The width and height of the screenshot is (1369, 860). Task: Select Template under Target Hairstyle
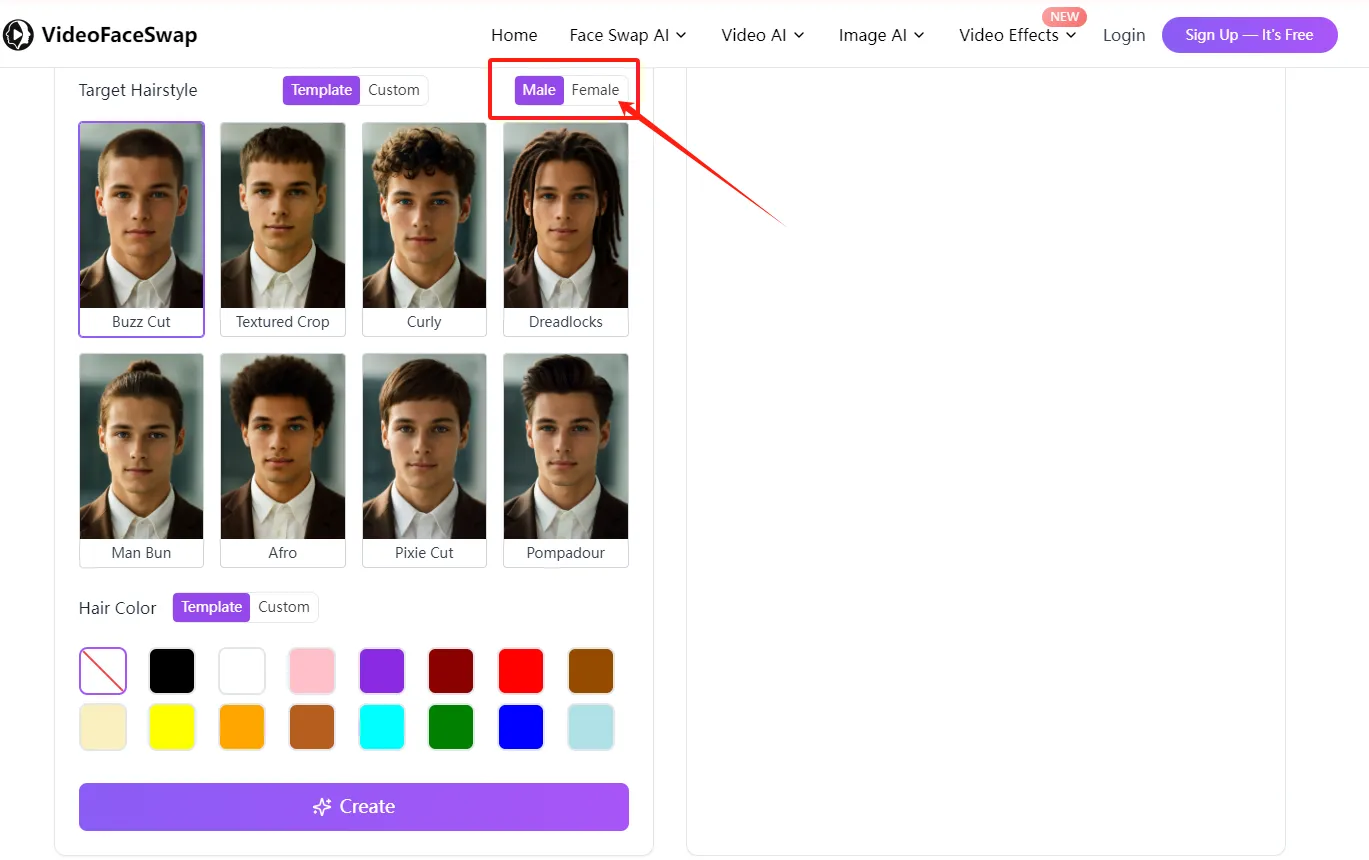pos(321,90)
